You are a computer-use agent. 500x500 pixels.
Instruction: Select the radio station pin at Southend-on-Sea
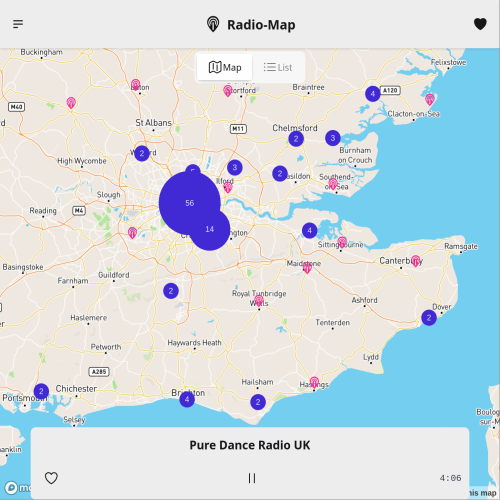[x=333, y=184]
